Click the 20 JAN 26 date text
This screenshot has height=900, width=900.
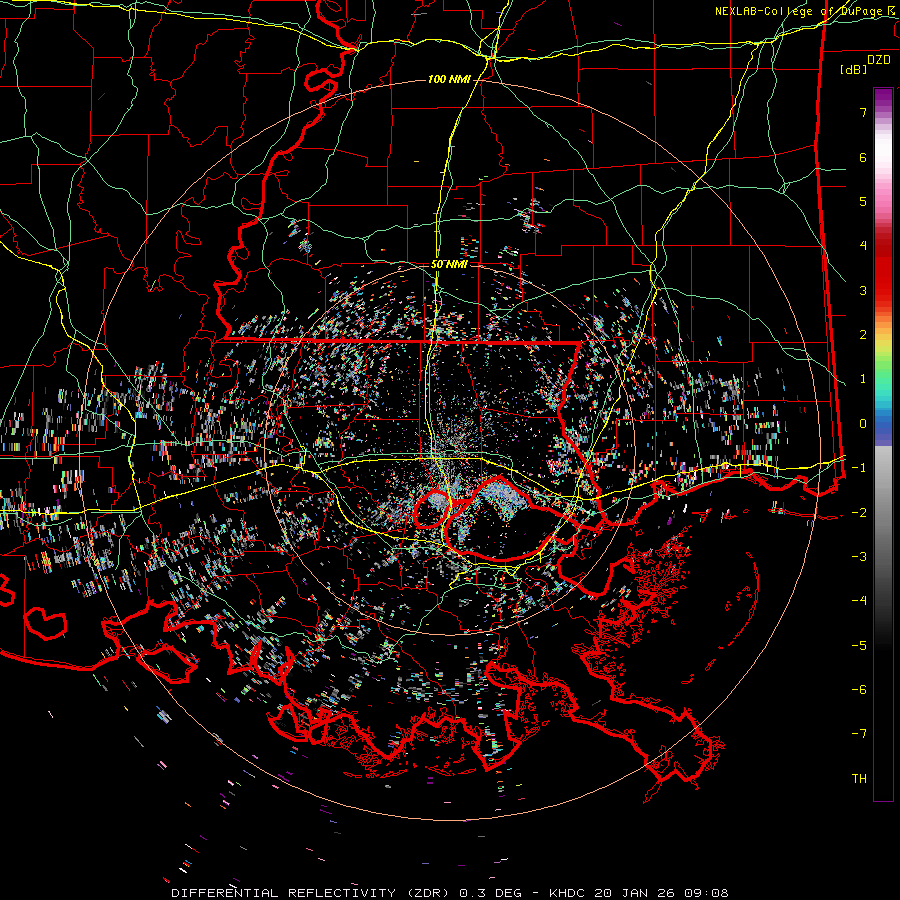click(633, 893)
